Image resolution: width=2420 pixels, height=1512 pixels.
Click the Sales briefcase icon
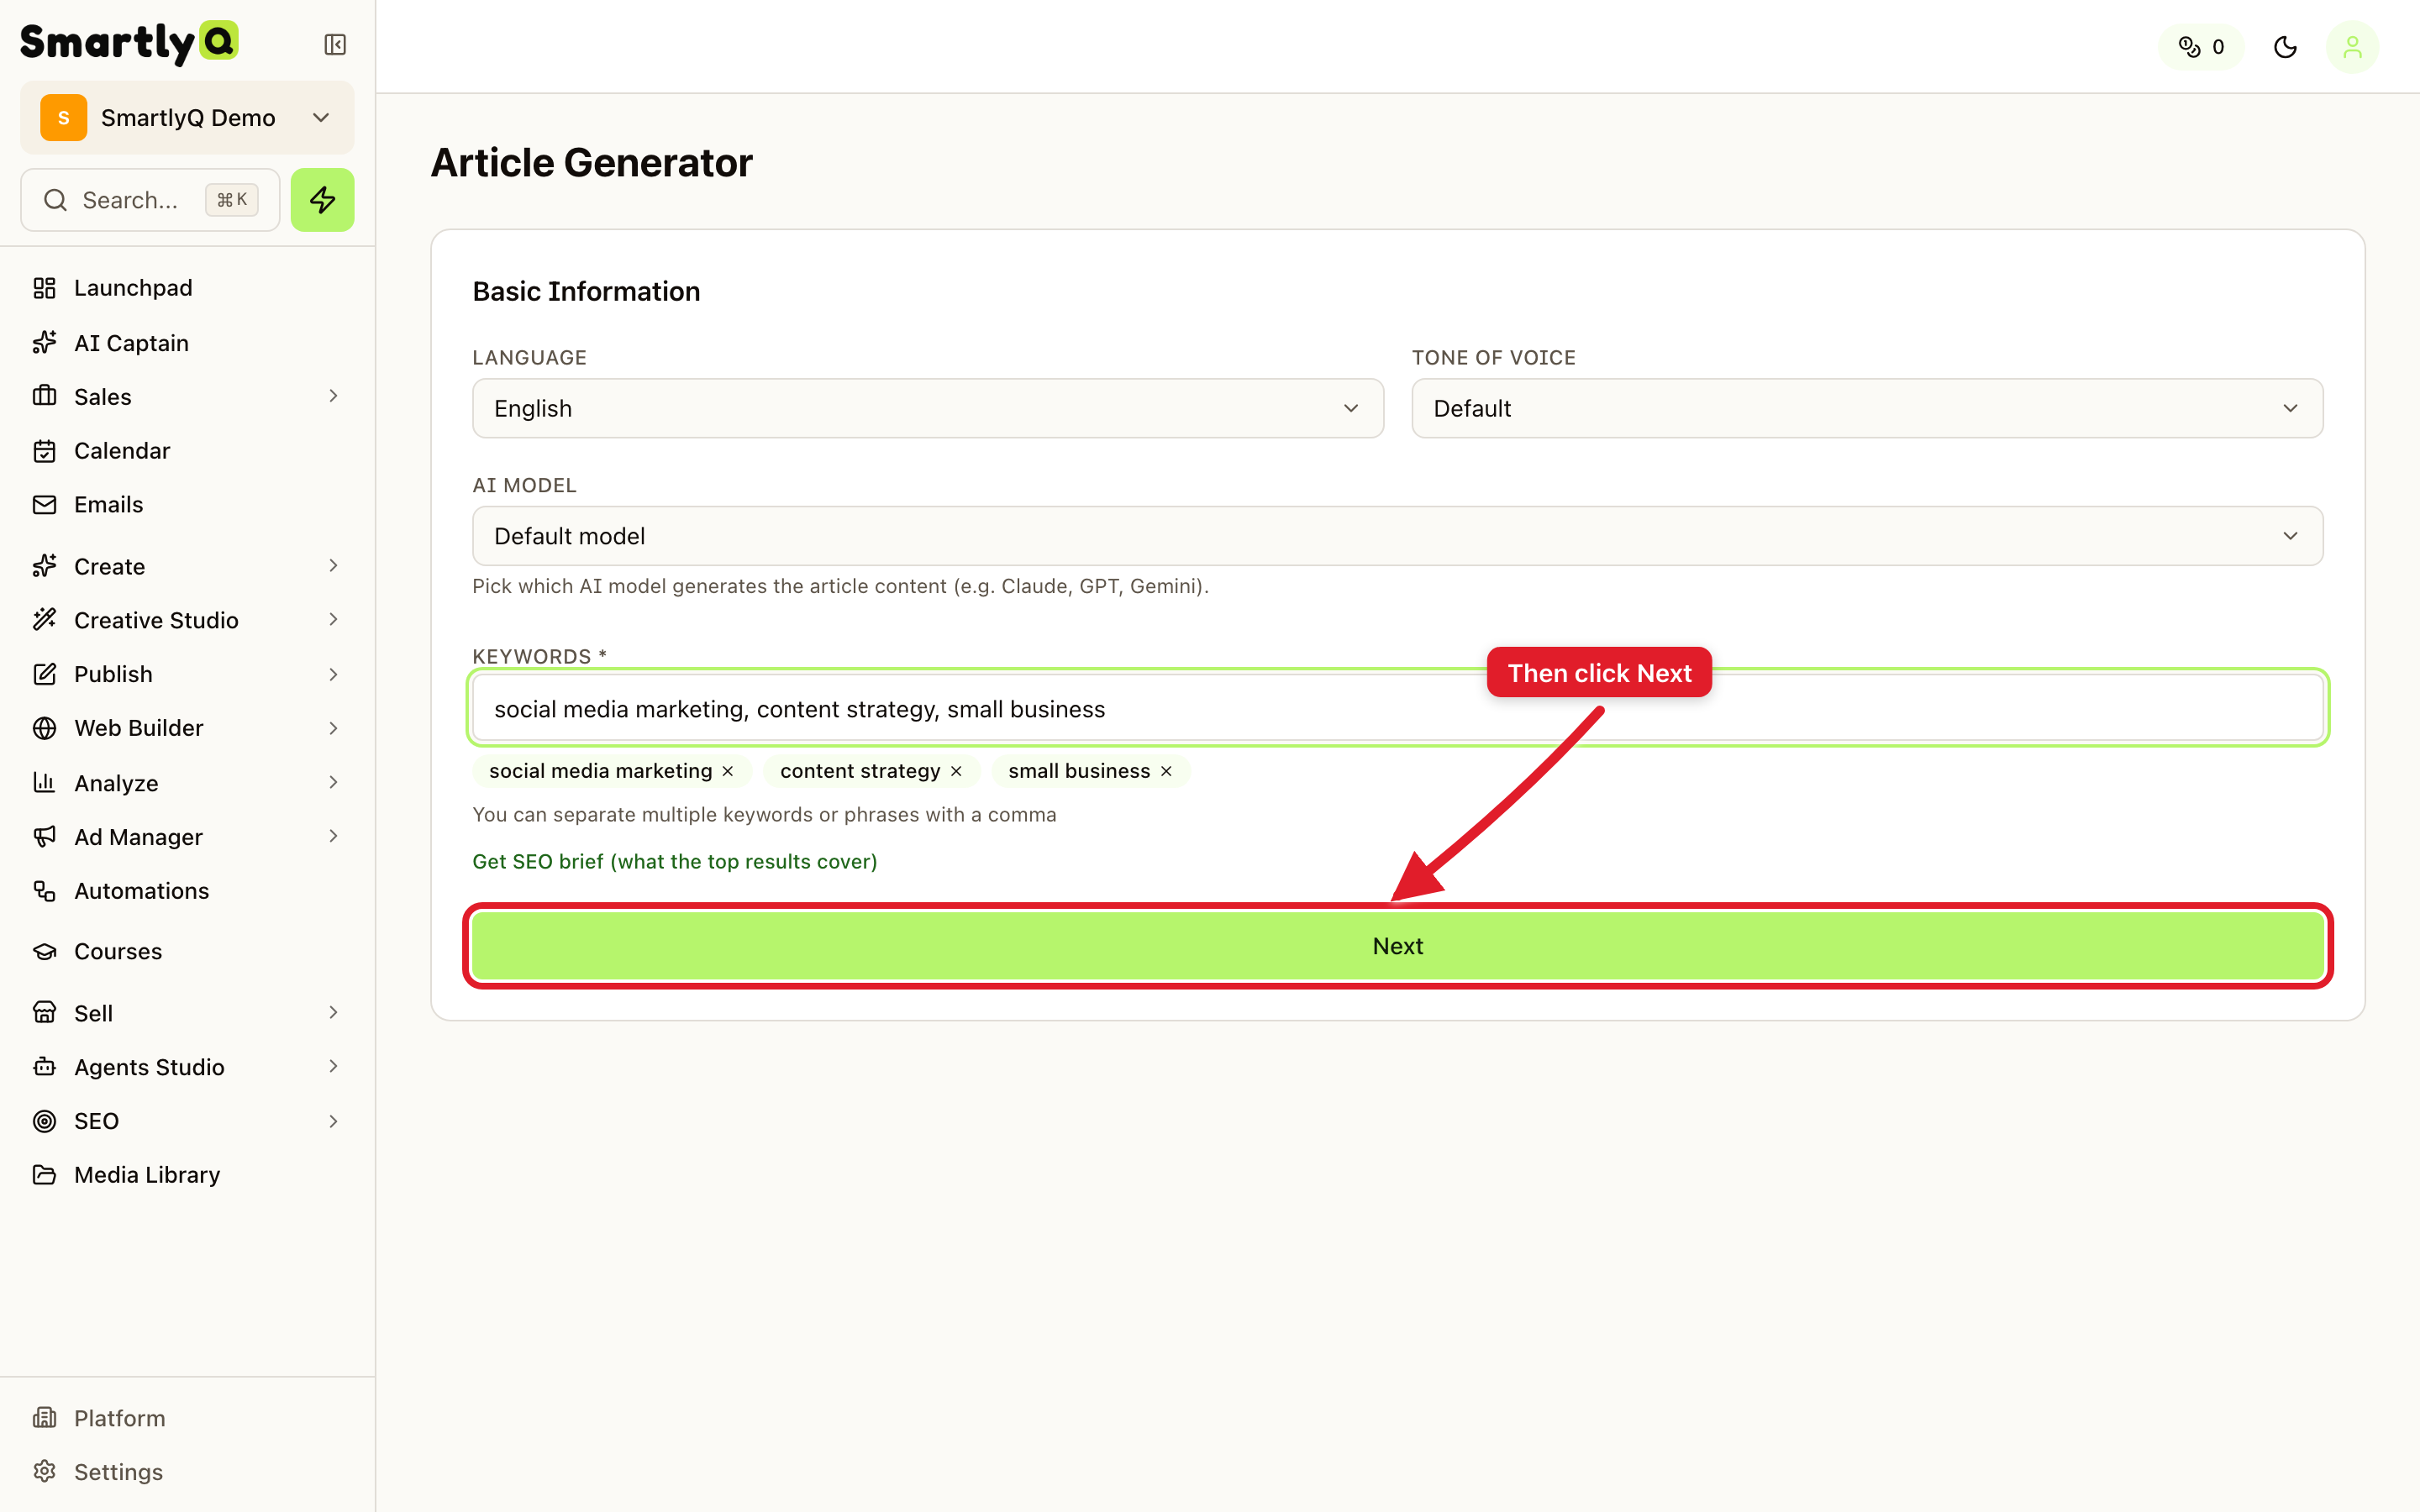[x=44, y=396]
